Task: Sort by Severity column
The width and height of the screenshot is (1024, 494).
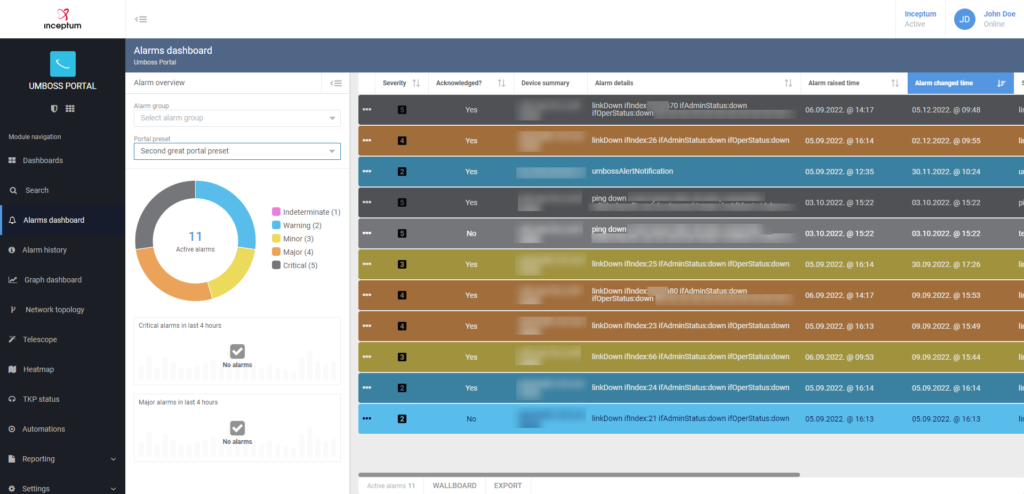Action: (416, 83)
